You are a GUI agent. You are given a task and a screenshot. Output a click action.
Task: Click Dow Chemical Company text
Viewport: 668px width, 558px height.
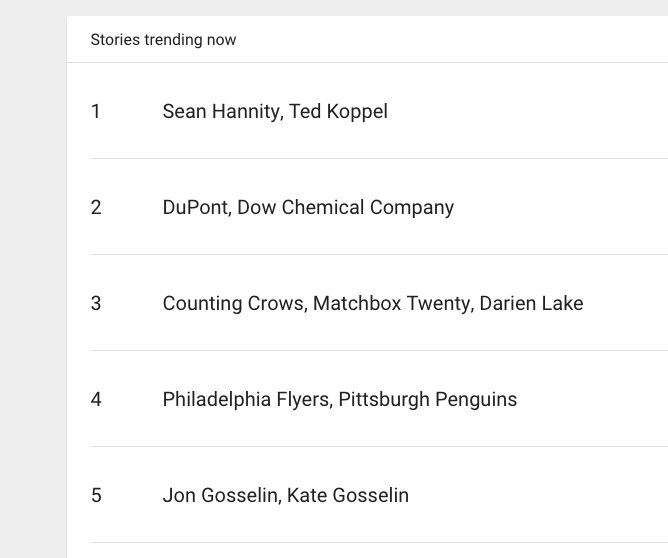346,208
